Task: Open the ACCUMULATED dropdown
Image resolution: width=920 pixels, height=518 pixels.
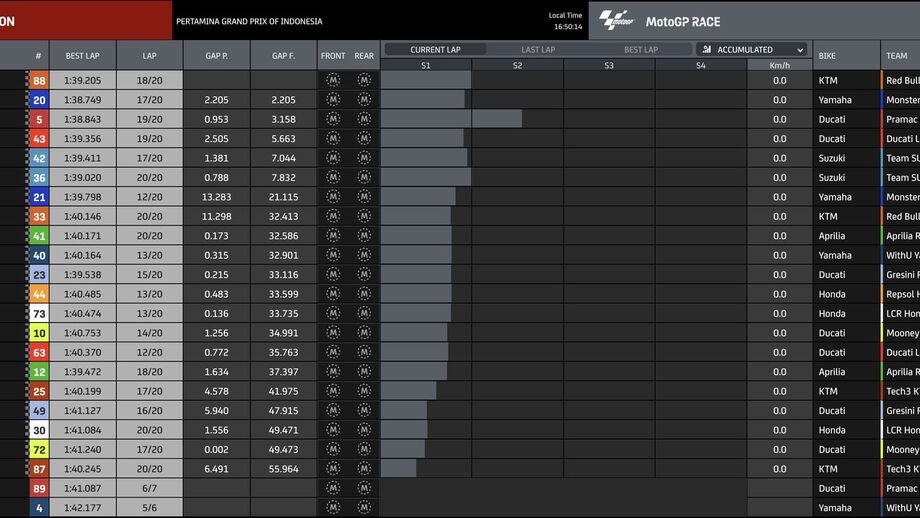Action: coord(752,49)
